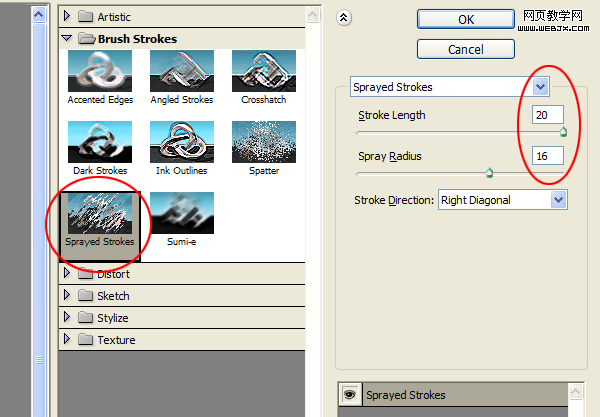This screenshot has height=417, width=600.
Task: Click the Stroke Length slider handle
Action: [563, 132]
